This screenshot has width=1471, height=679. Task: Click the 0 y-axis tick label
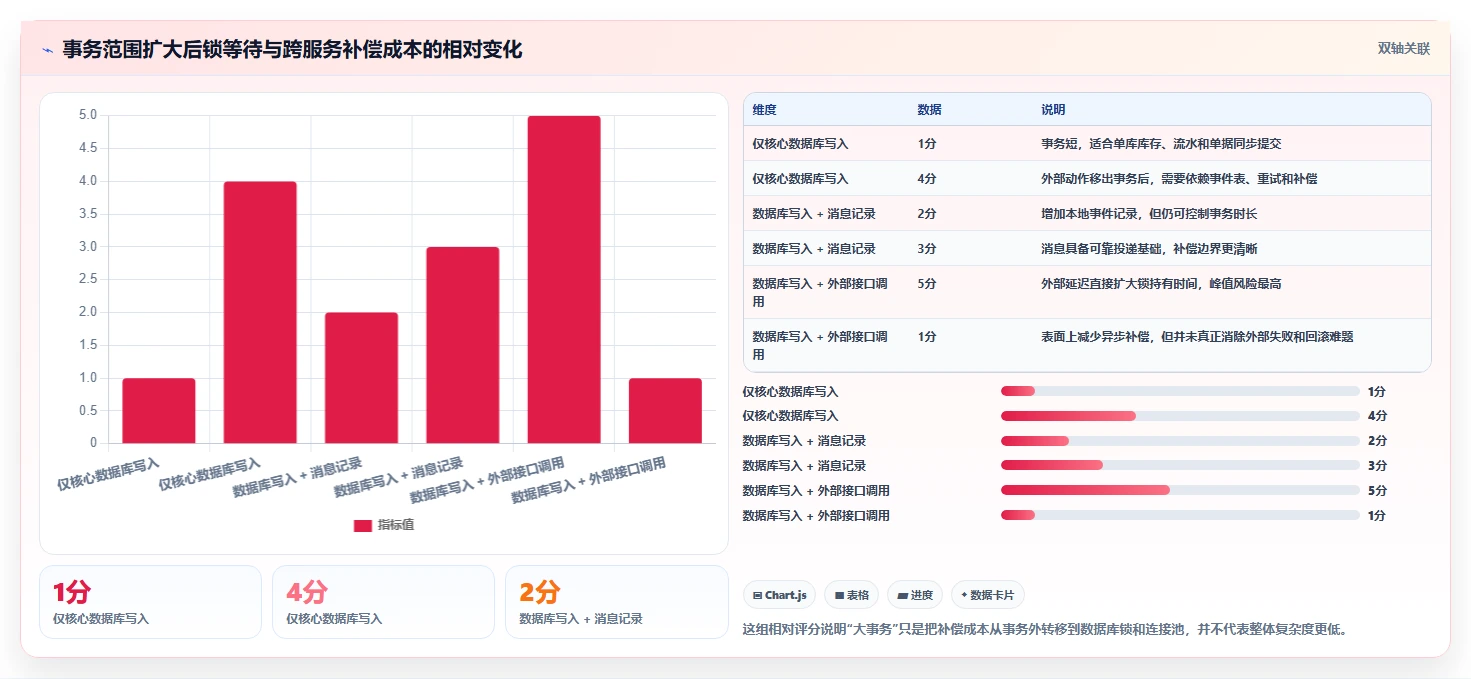94,443
